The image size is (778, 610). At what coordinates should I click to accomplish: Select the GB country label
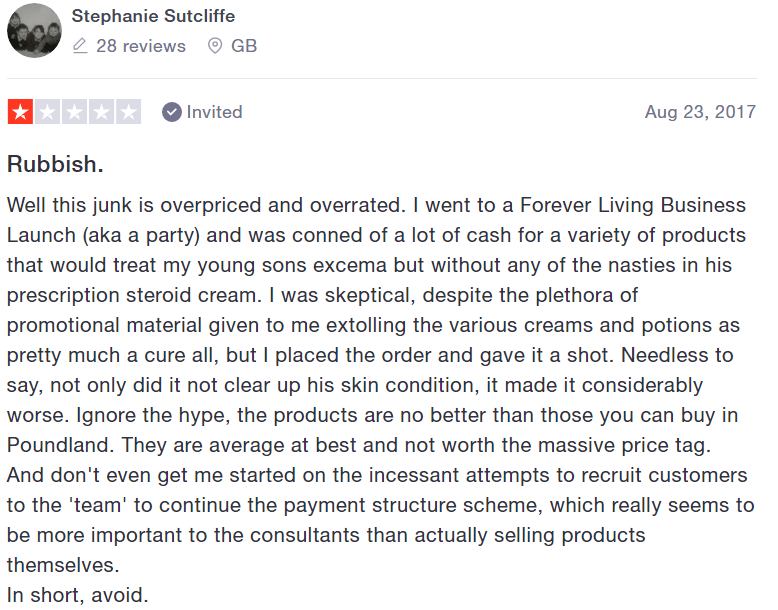click(244, 46)
